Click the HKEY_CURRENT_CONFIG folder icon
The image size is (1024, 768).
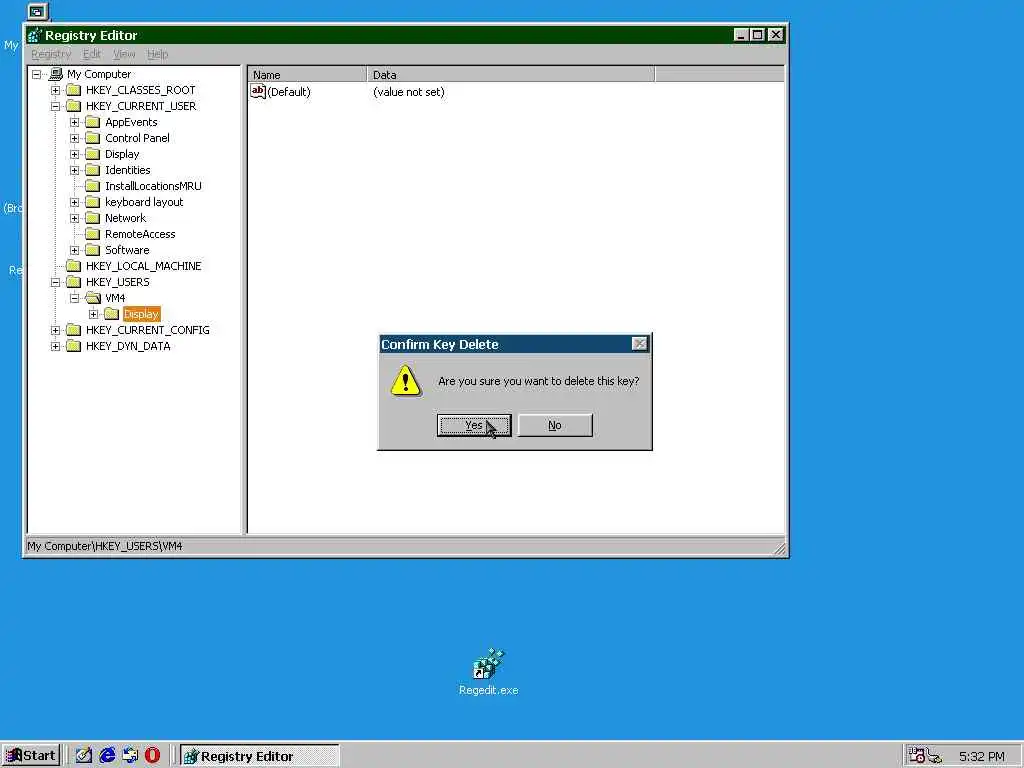coord(74,330)
